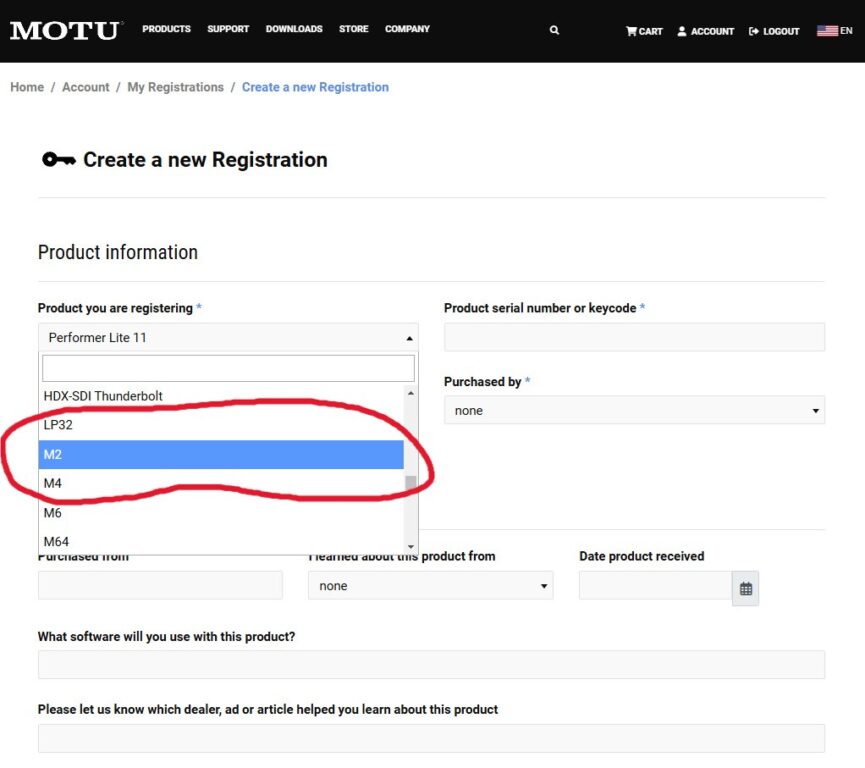
Task: Go to the Downloads page
Action: (294, 29)
